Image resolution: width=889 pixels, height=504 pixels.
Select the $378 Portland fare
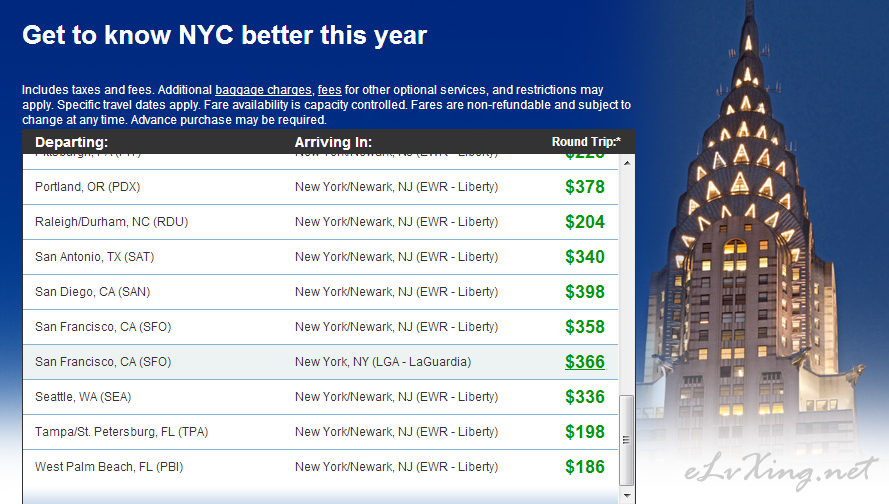(585, 187)
